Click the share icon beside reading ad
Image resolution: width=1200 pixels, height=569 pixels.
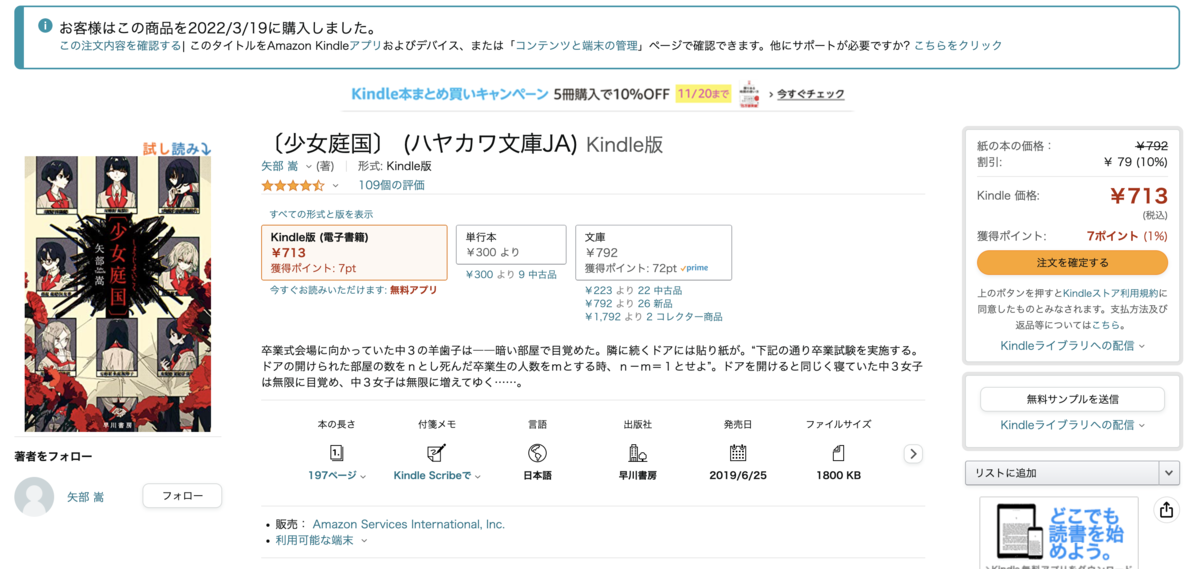[1166, 510]
